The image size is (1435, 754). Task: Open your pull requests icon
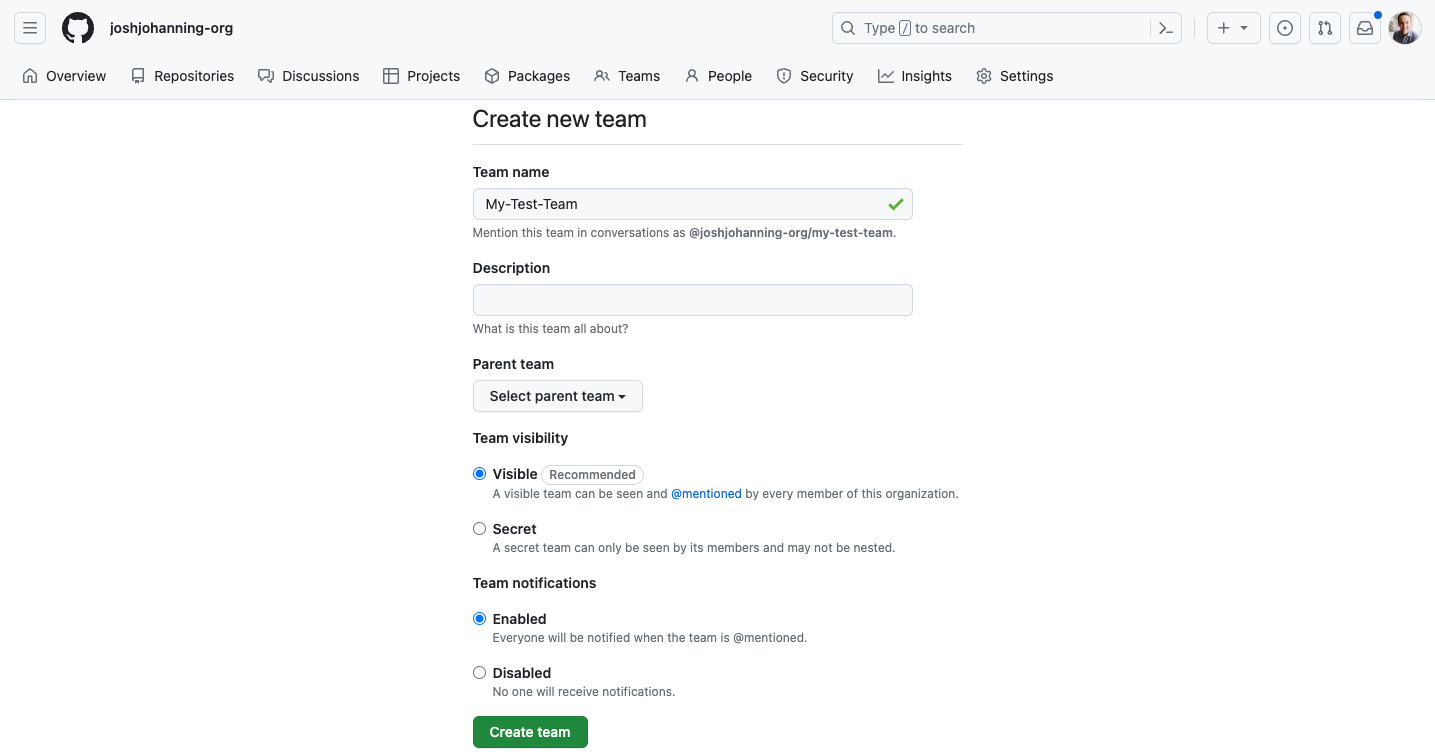1324,28
